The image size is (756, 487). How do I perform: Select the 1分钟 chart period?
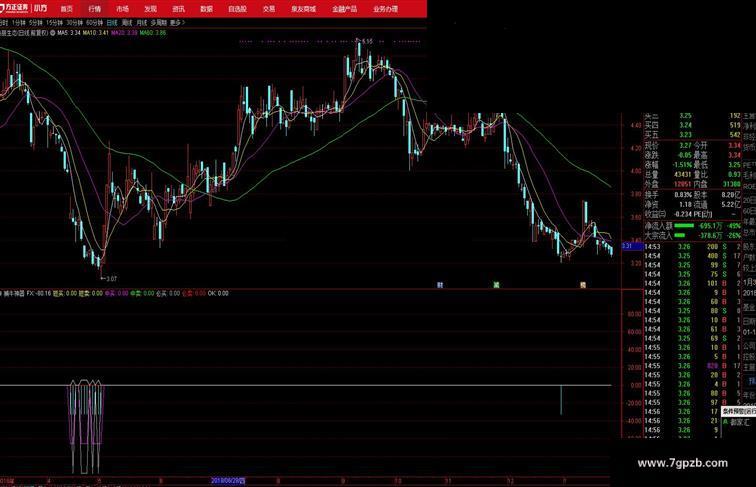point(19,23)
